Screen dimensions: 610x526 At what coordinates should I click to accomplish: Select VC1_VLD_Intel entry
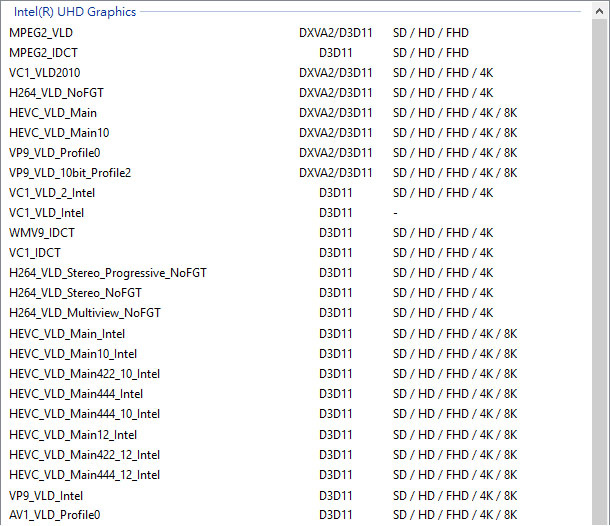click(x=47, y=213)
